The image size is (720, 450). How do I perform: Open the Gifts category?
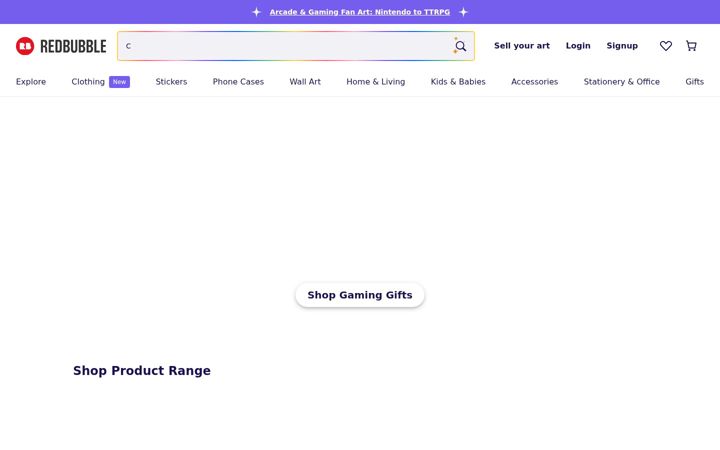[x=694, y=82]
